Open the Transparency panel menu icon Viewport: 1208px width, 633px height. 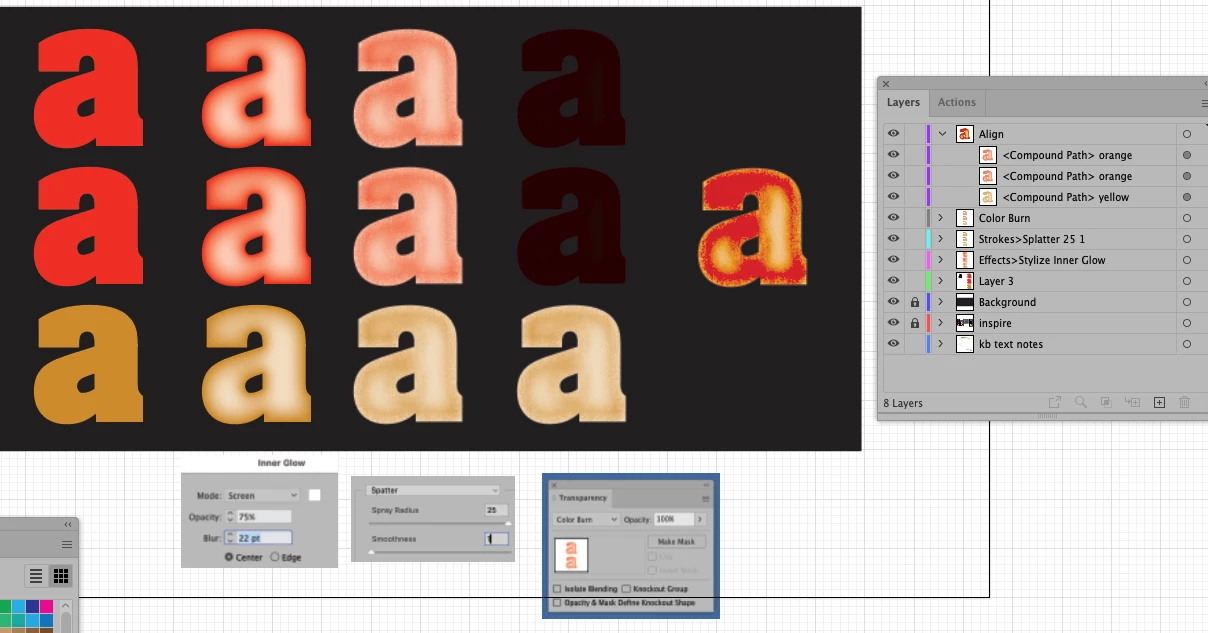[706, 498]
